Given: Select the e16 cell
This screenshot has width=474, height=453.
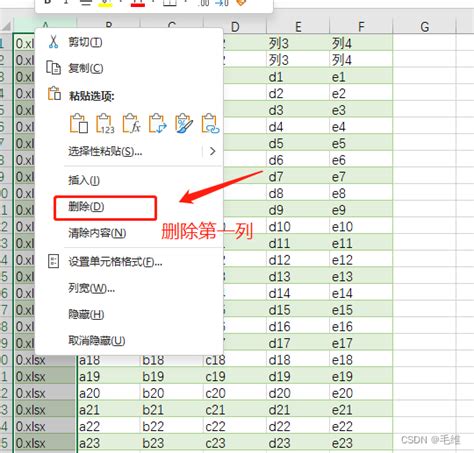Looking at the screenshot, I should pyautogui.click(x=361, y=326).
